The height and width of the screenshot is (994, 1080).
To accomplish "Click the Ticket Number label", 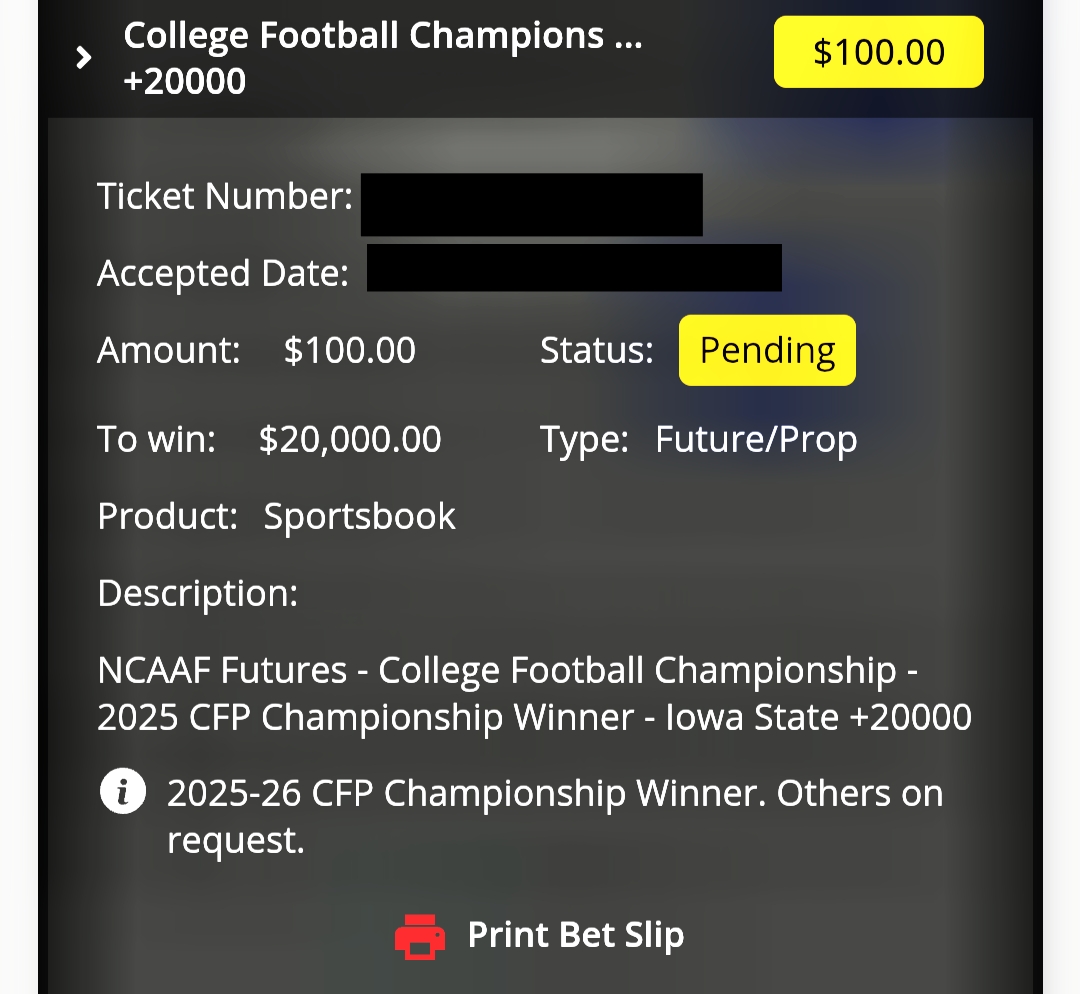I will pos(225,196).
